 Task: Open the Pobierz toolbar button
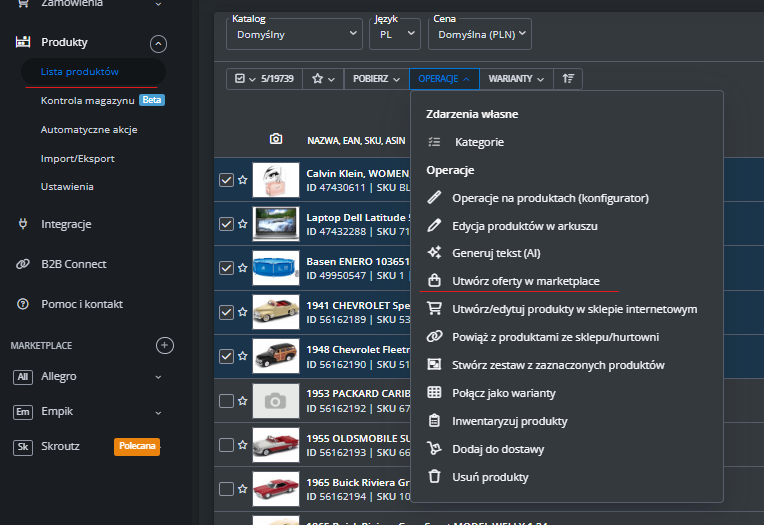(x=376, y=79)
